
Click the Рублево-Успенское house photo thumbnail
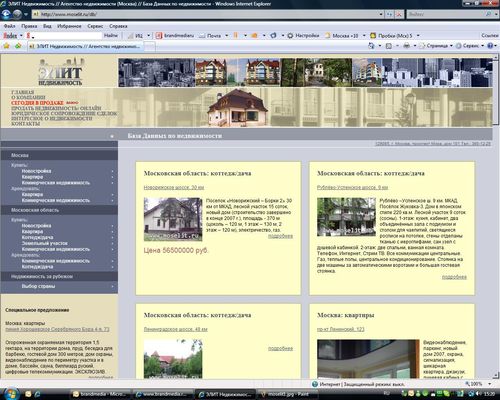[x=346, y=217]
